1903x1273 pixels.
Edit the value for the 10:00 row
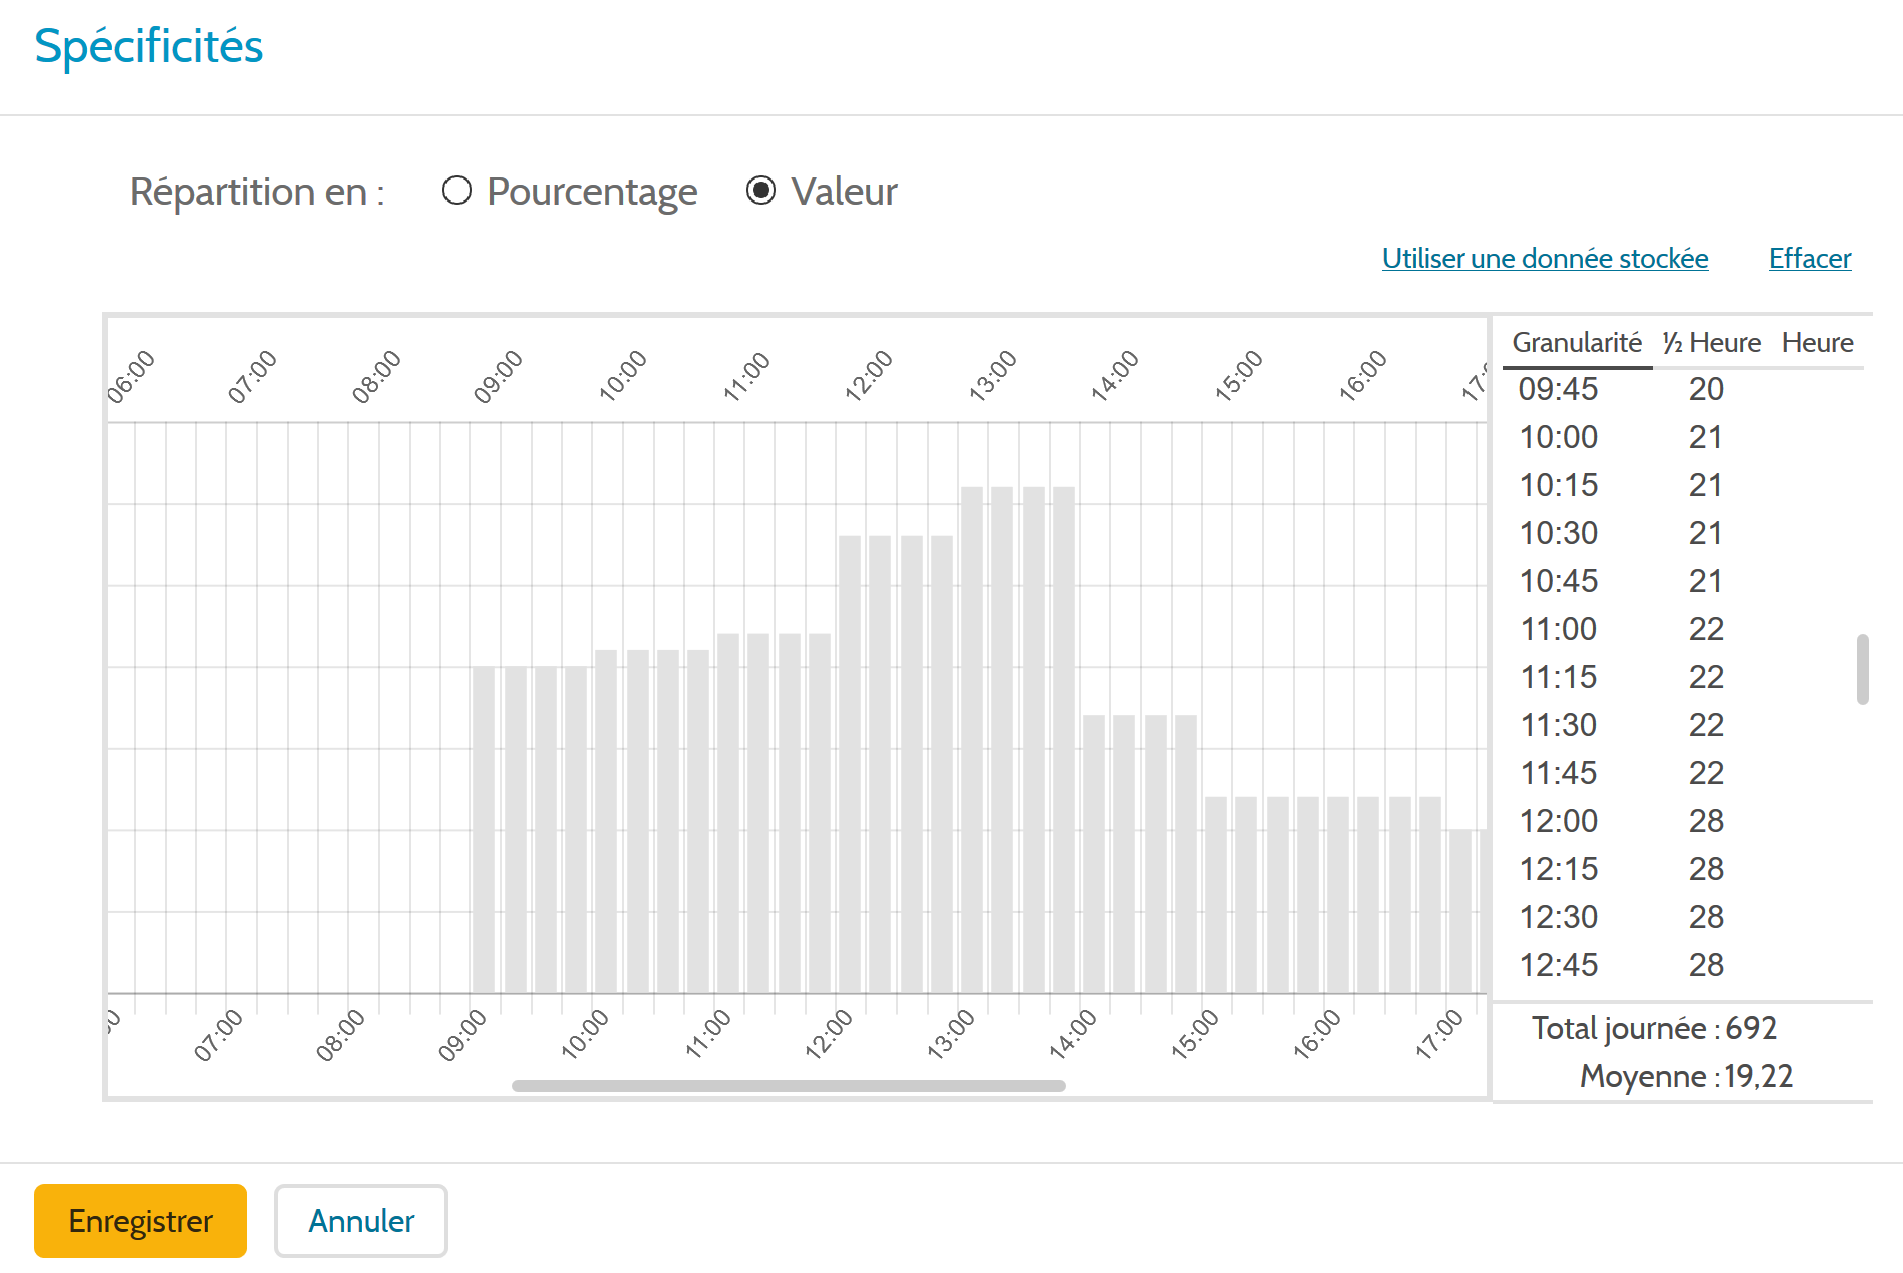coord(1706,437)
